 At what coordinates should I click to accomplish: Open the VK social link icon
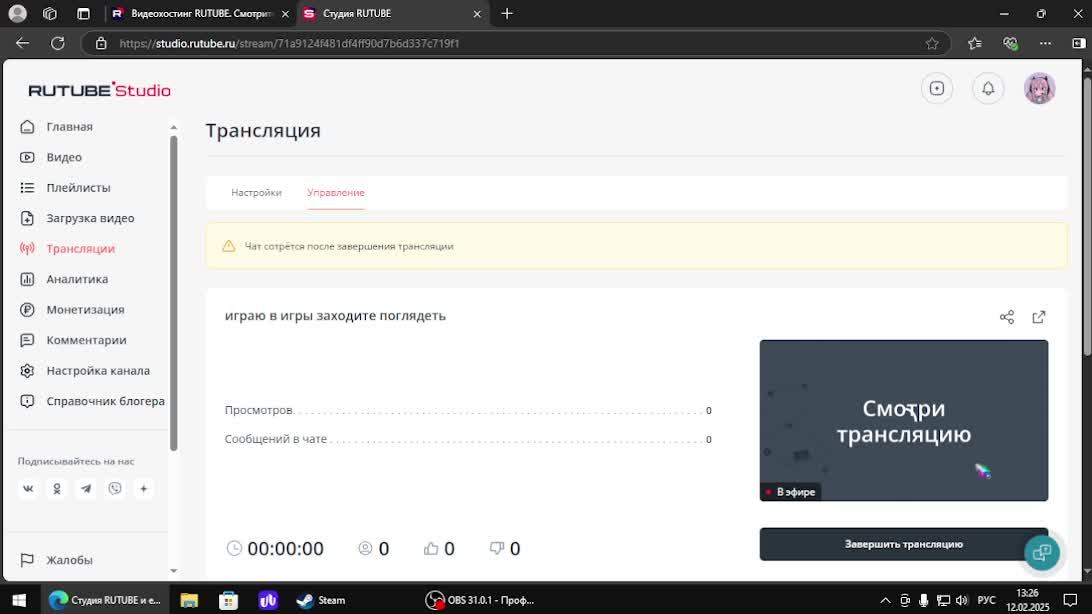28,489
